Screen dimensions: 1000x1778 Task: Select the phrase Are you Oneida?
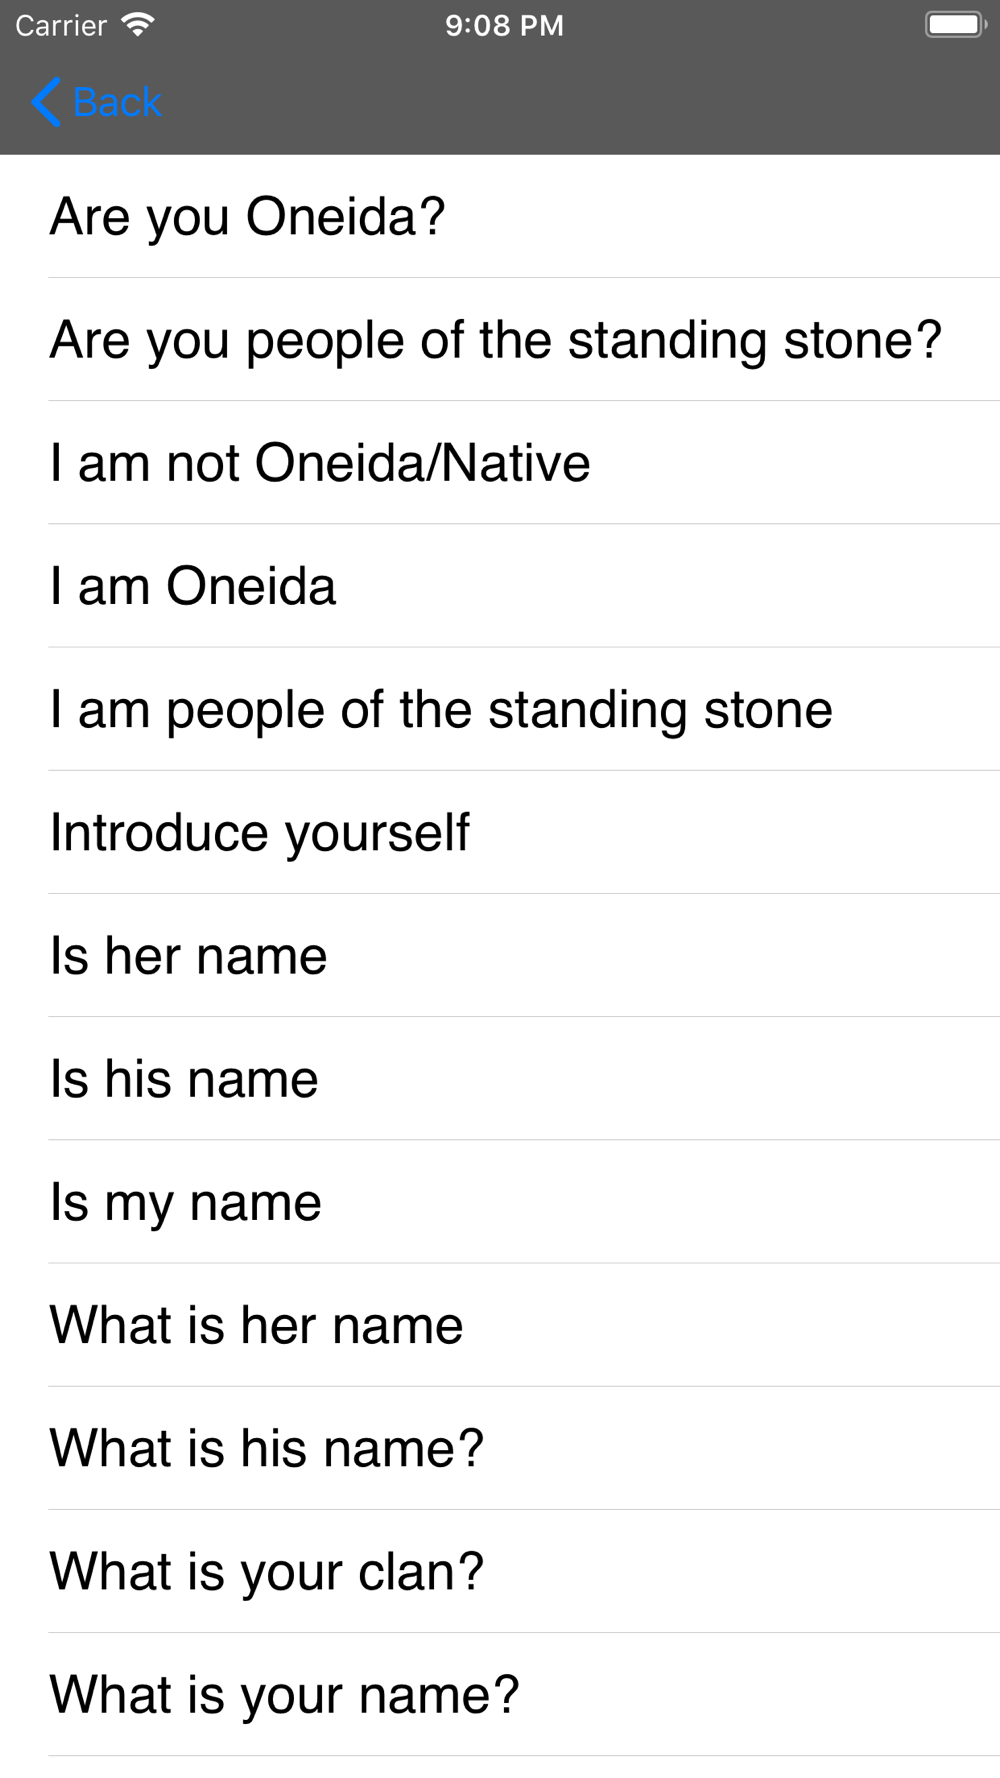500,216
